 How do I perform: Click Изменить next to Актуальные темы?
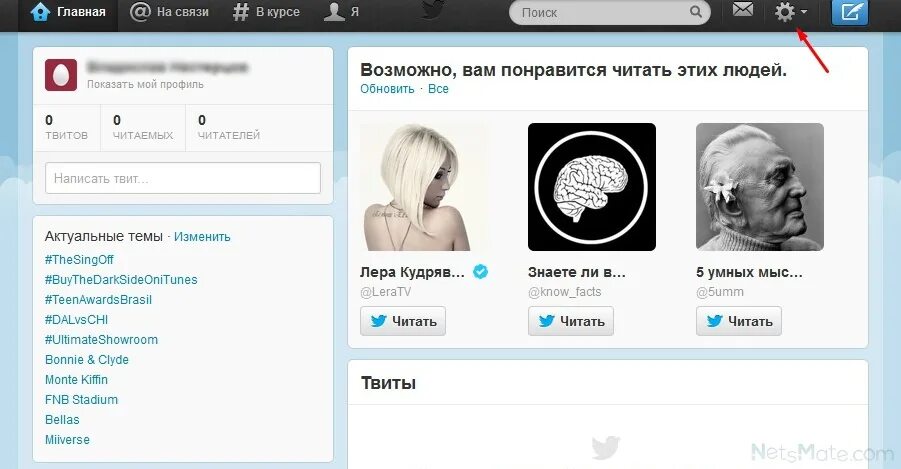pyautogui.click(x=202, y=237)
